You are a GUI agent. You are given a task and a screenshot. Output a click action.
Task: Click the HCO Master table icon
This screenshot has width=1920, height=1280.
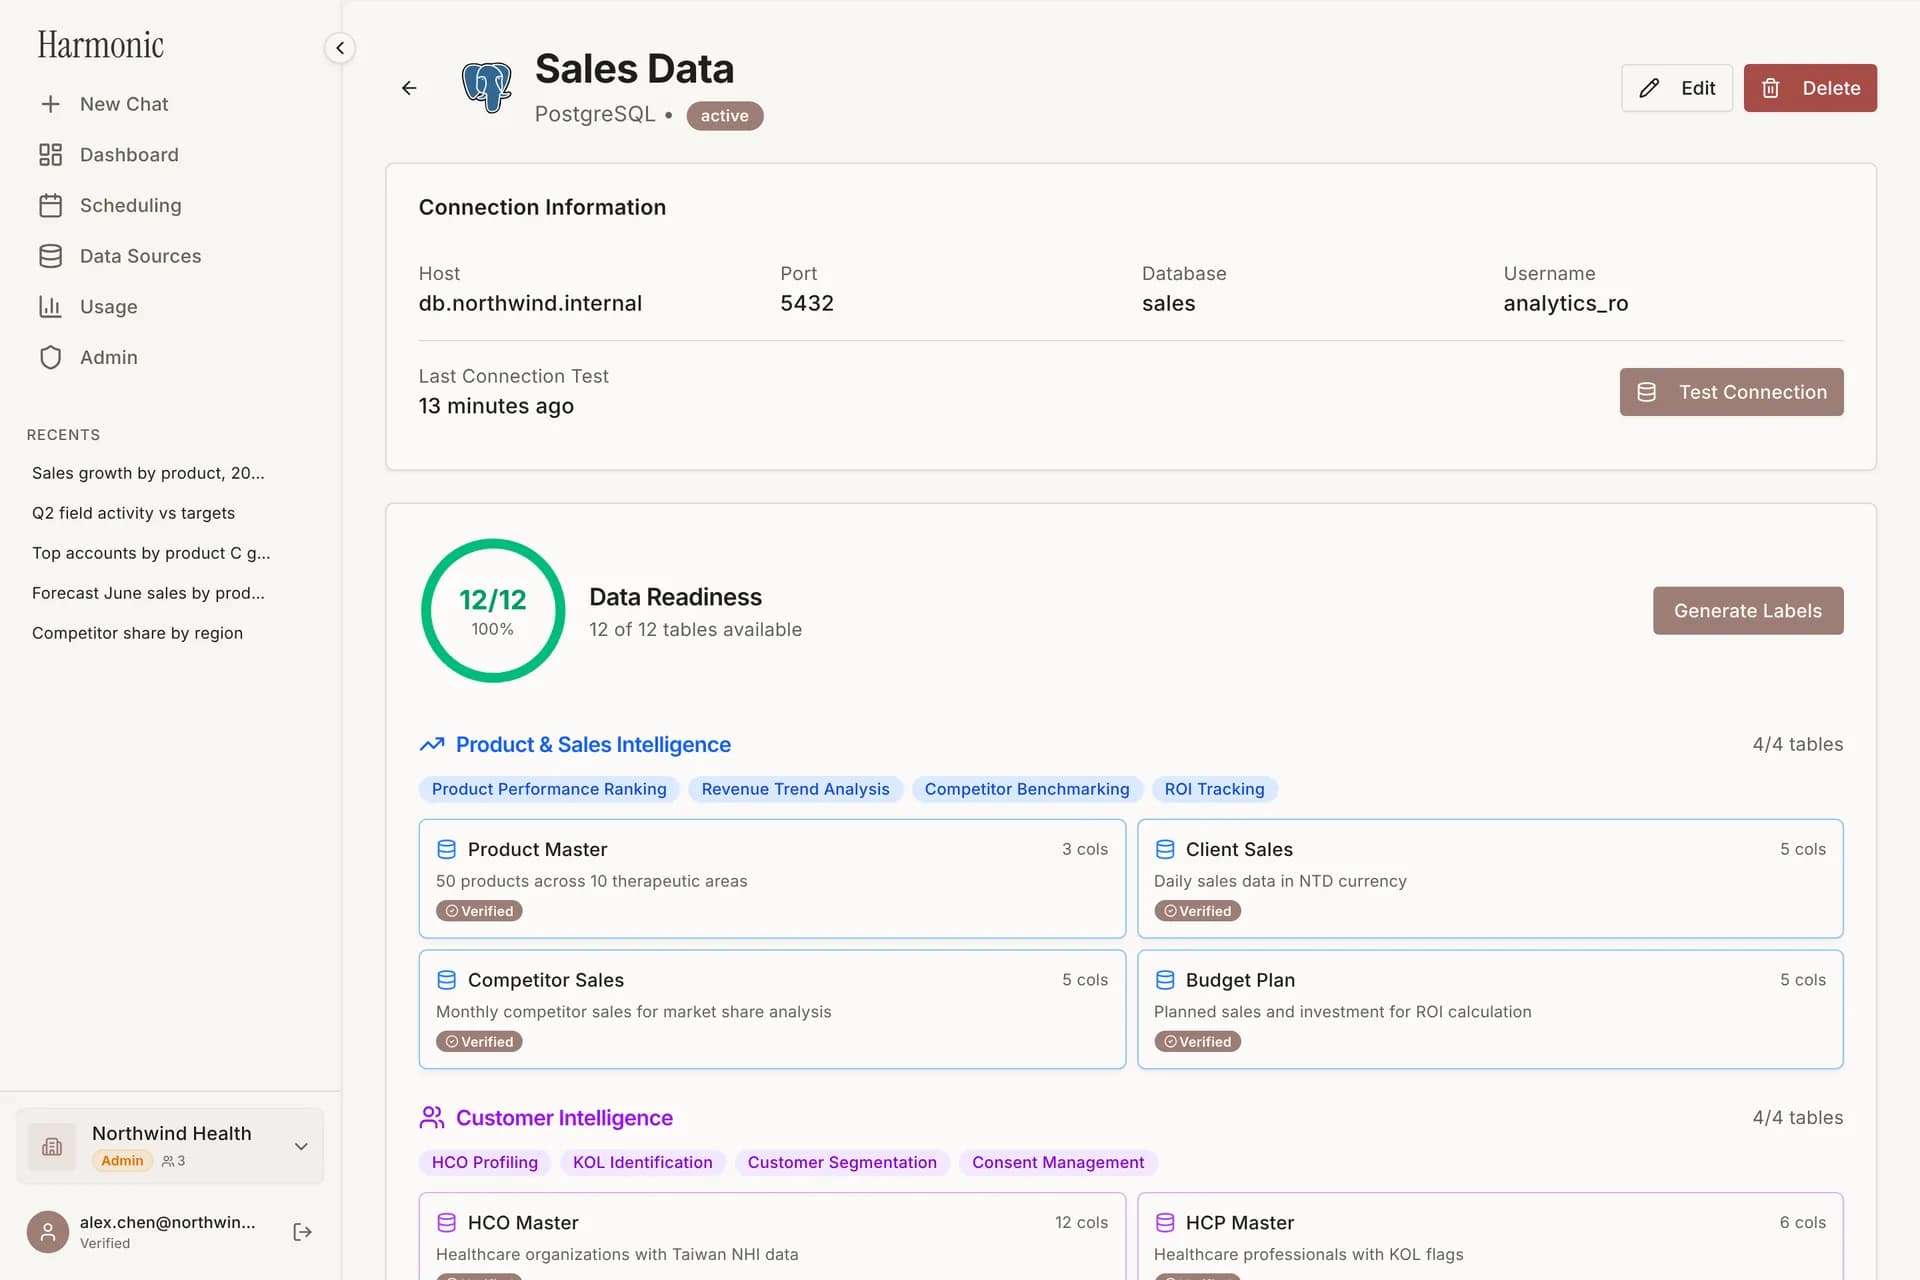click(x=447, y=1223)
